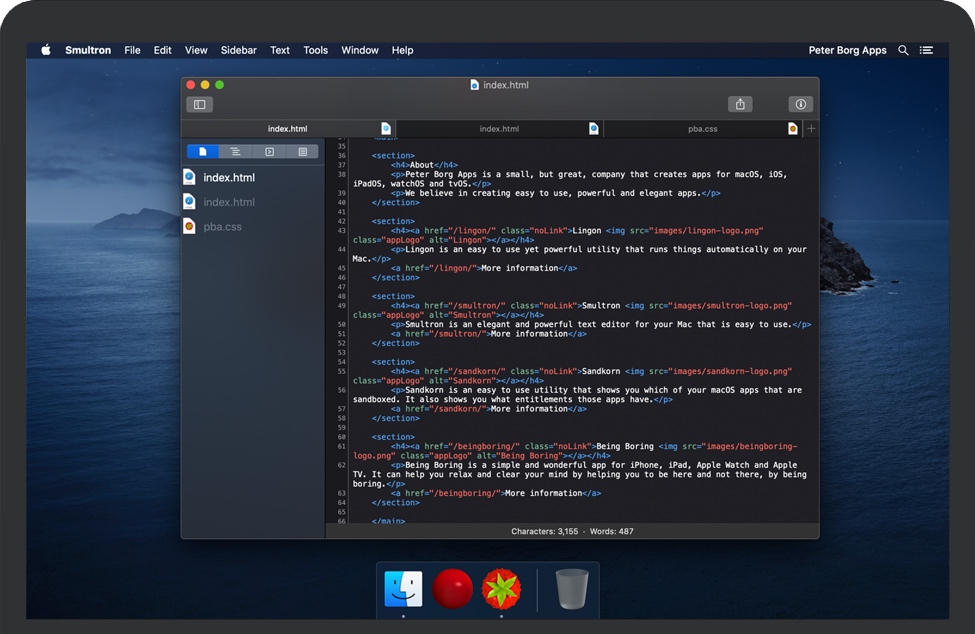Open the Tools menu

coord(315,50)
